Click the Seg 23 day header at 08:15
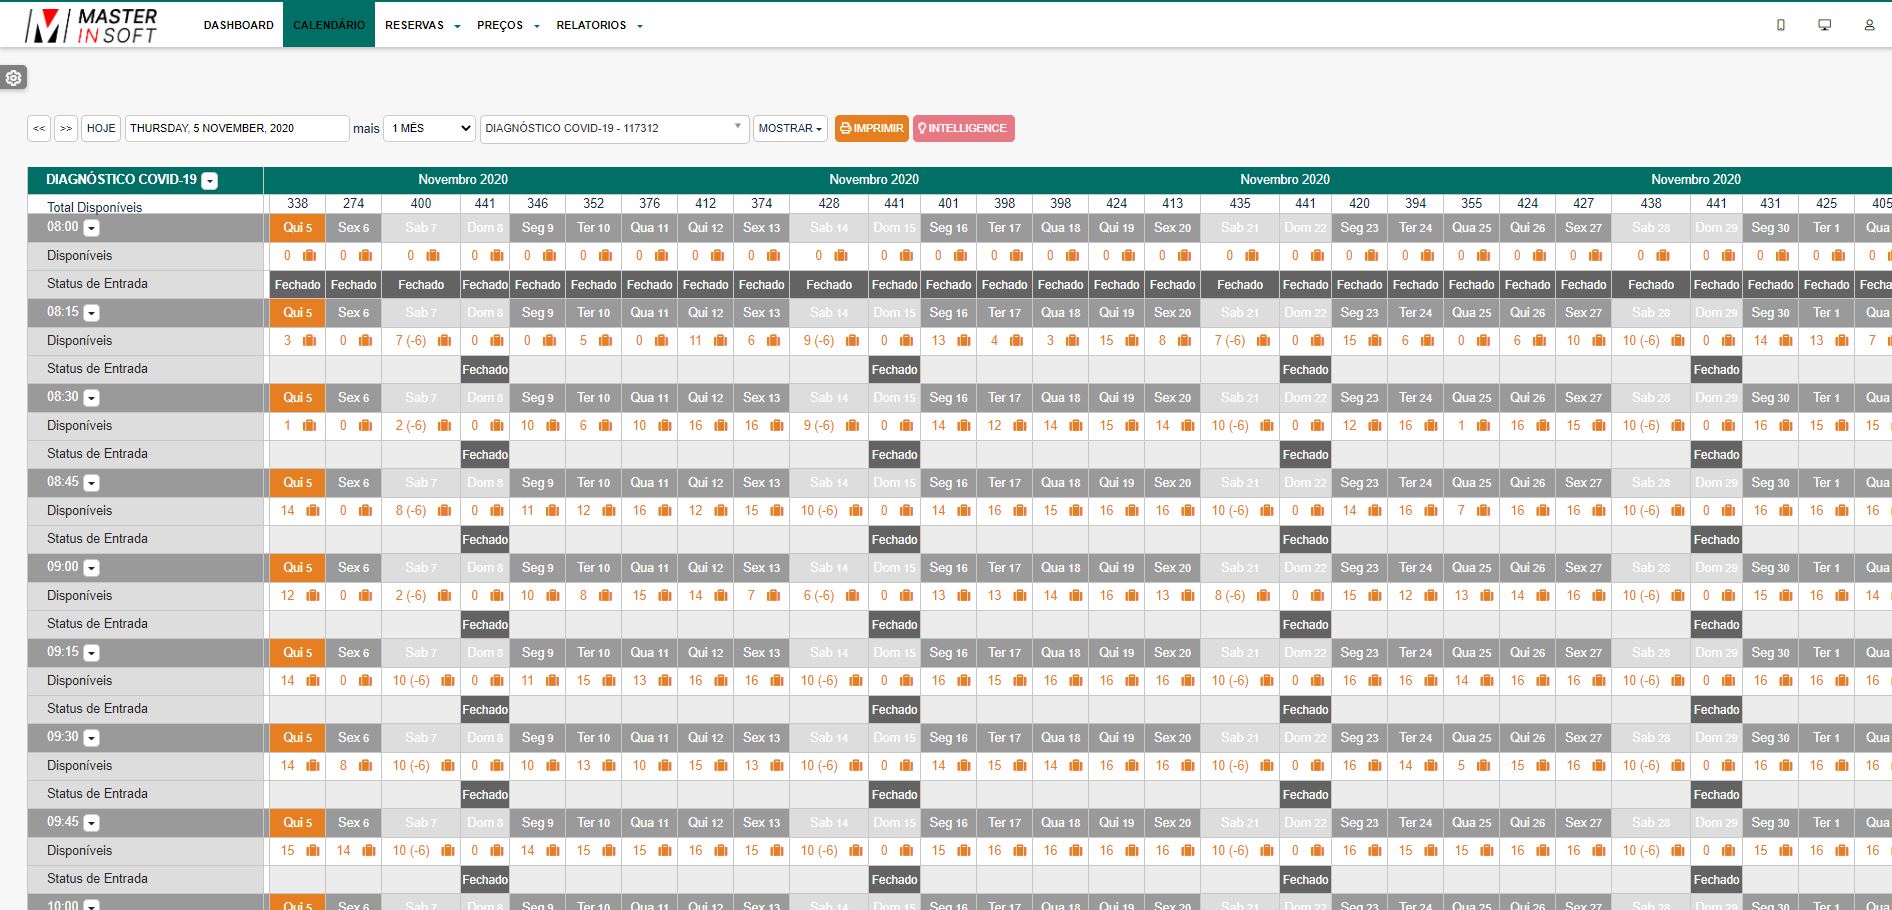Viewport: 1892px width, 910px height. [1359, 313]
